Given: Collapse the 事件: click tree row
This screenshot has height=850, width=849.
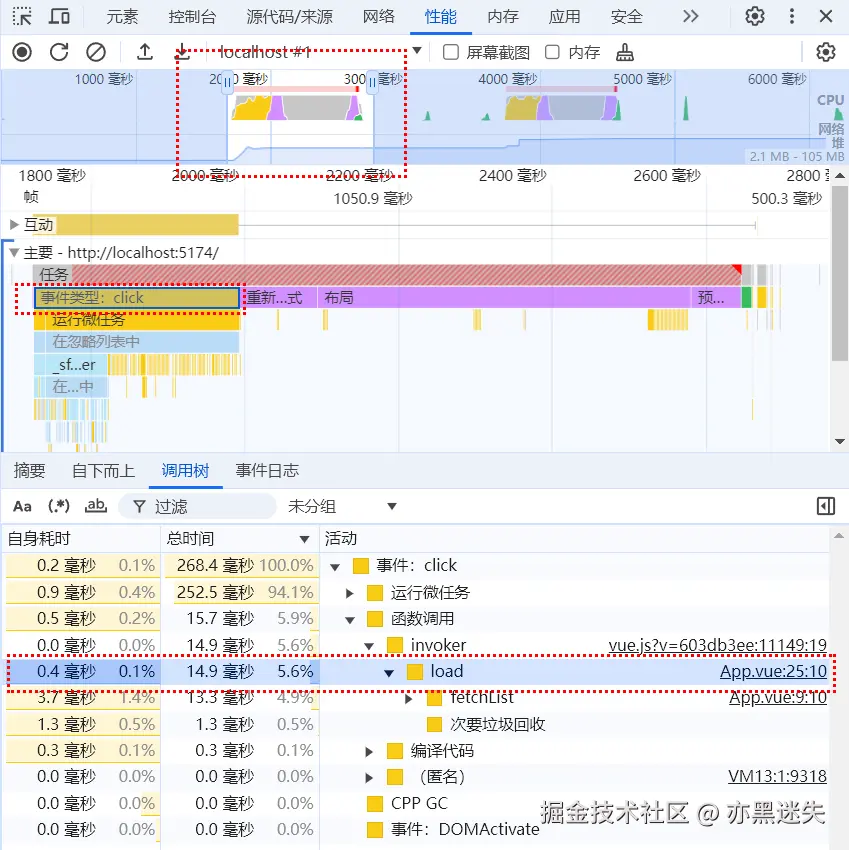Looking at the screenshot, I should point(335,567).
